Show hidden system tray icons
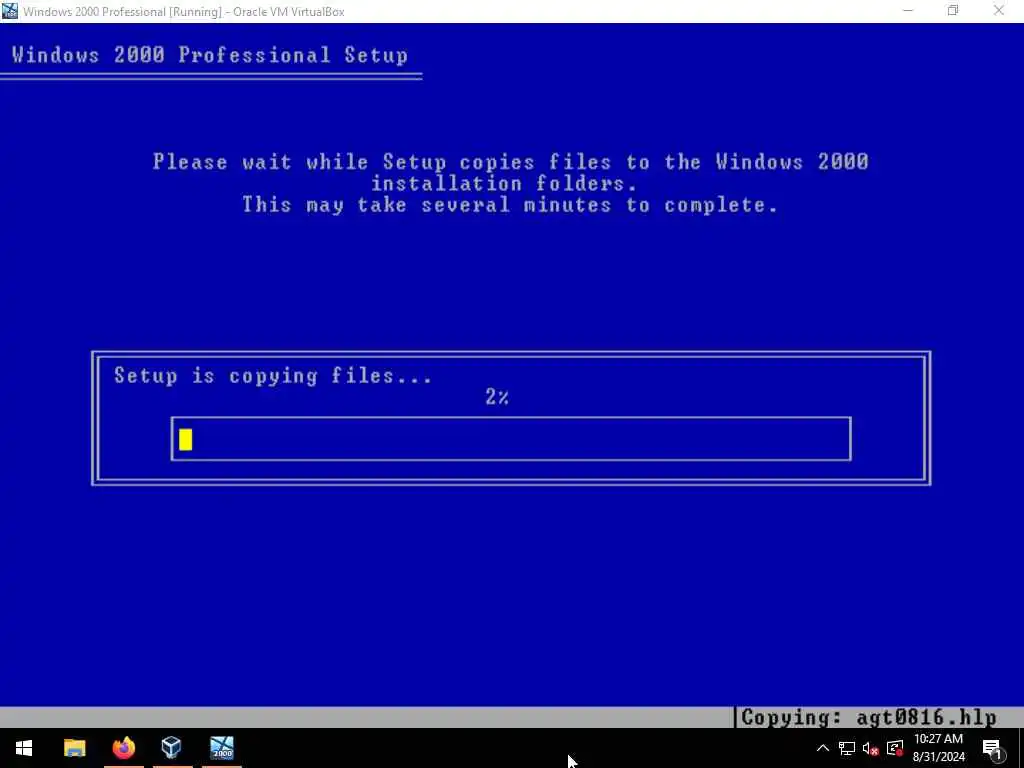The image size is (1024, 768). pos(823,748)
